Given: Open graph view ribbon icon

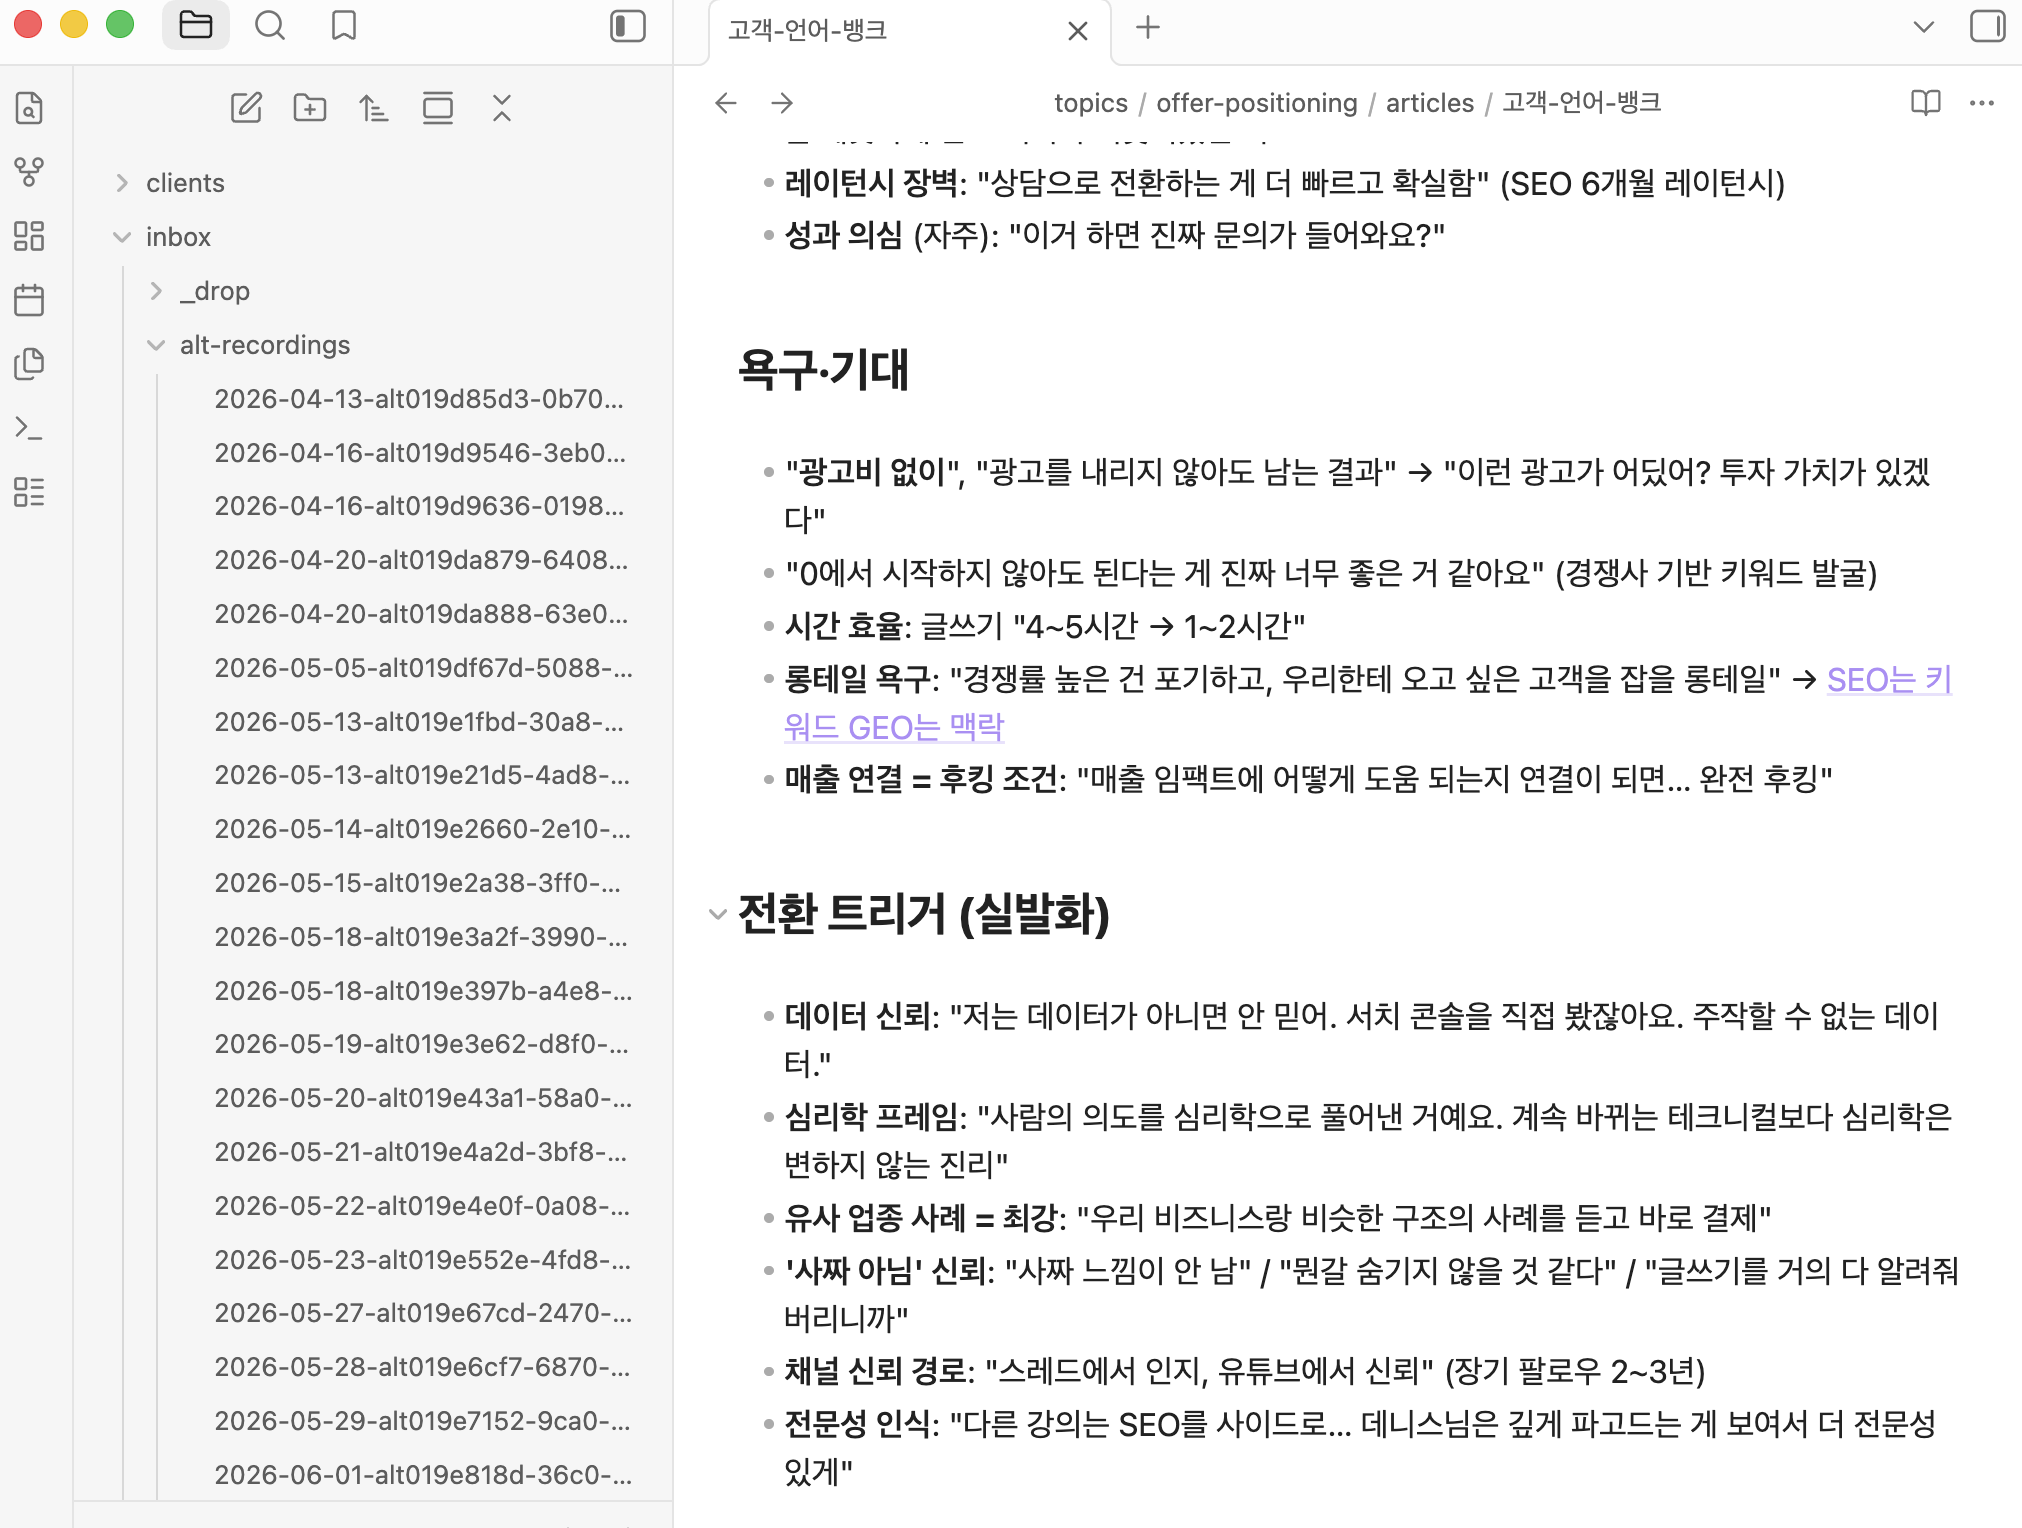Looking at the screenshot, I should pos(30,172).
